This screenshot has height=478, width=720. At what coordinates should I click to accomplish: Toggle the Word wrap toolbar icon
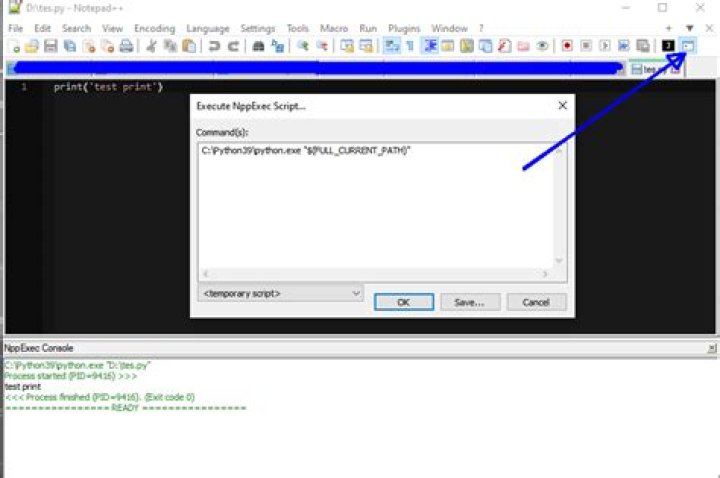392,46
